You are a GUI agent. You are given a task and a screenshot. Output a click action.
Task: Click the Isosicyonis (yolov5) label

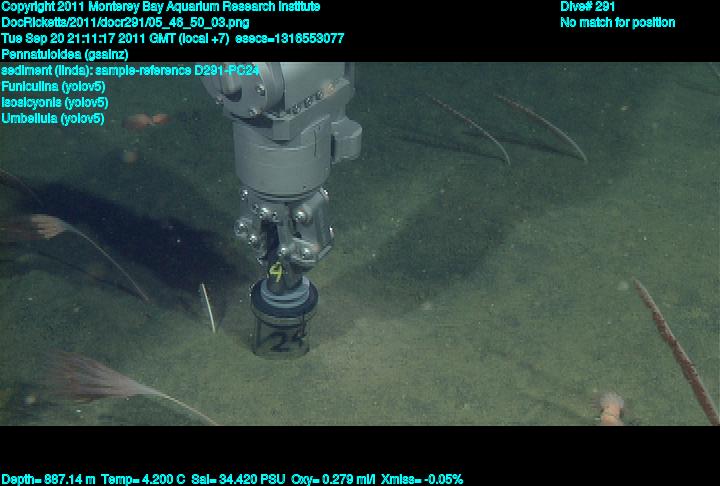[55, 103]
